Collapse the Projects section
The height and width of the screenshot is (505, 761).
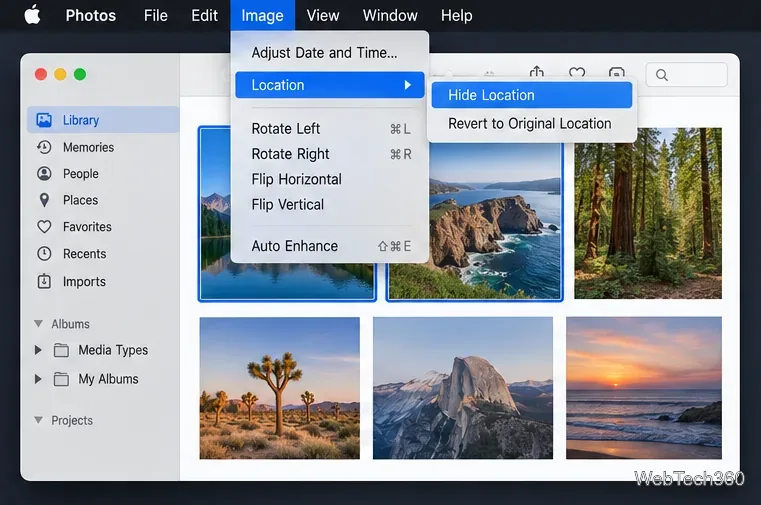pos(38,420)
